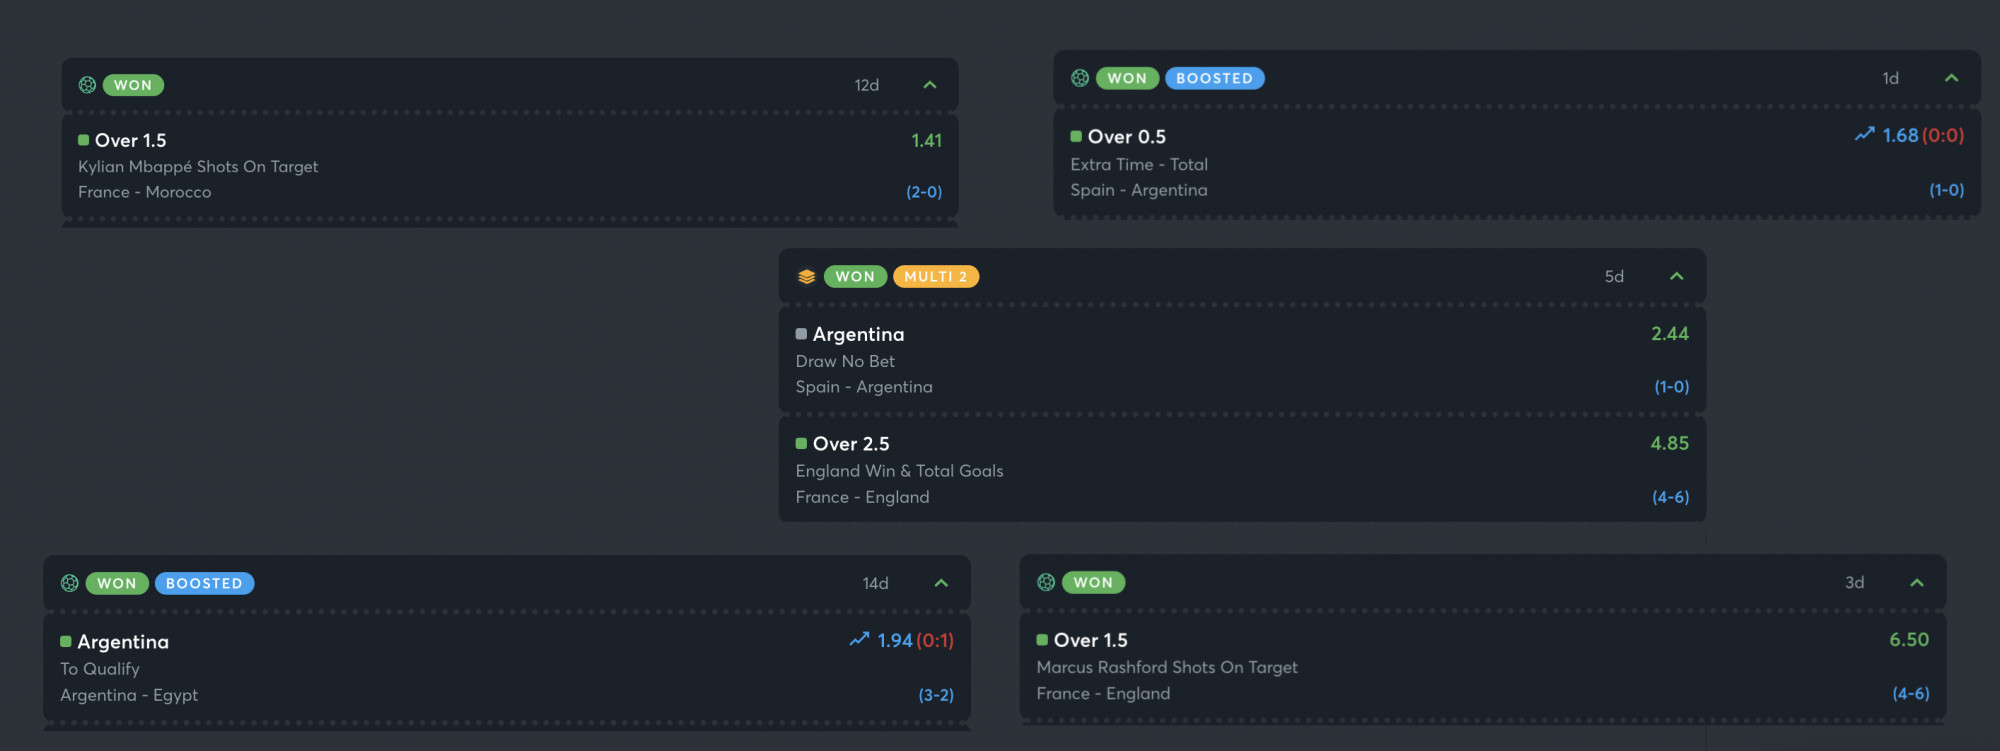
Task: Open the (4-6) score on Rashford bet
Action: pyautogui.click(x=1911, y=693)
